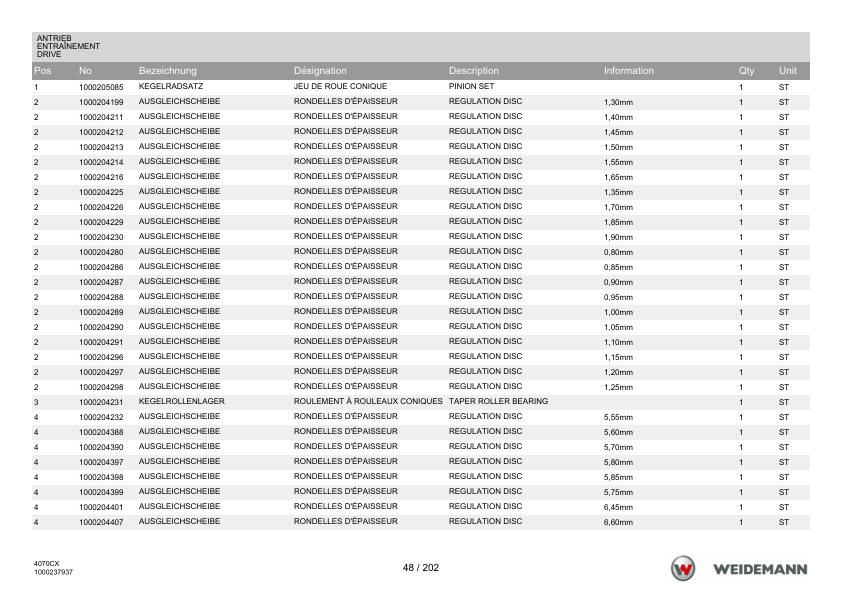Click the Désignation column header

pyautogui.click(x=320, y=70)
